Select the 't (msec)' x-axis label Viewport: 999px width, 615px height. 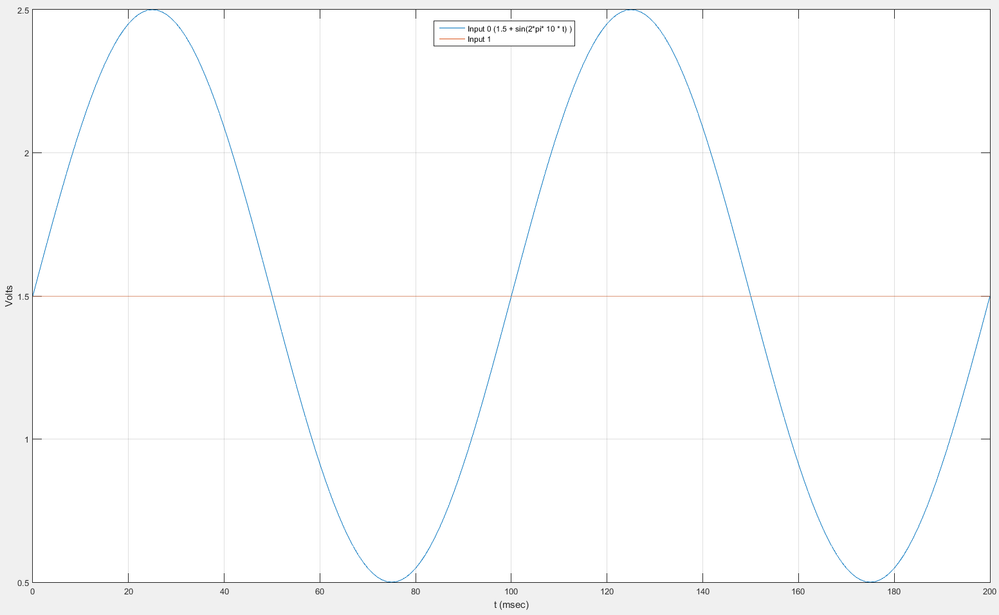(511, 605)
